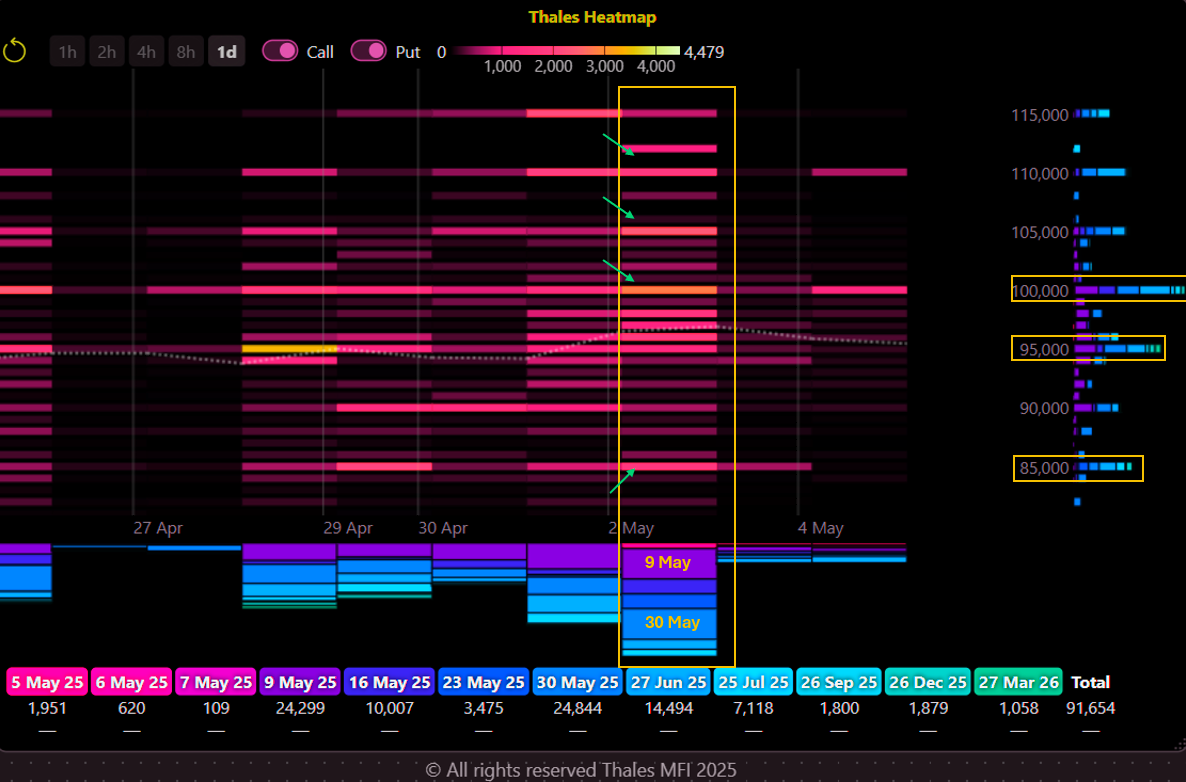Viewport: 1186px width, 782px height.
Task: Click the Total column label
Action: pyautogui.click(x=1091, y=682)
